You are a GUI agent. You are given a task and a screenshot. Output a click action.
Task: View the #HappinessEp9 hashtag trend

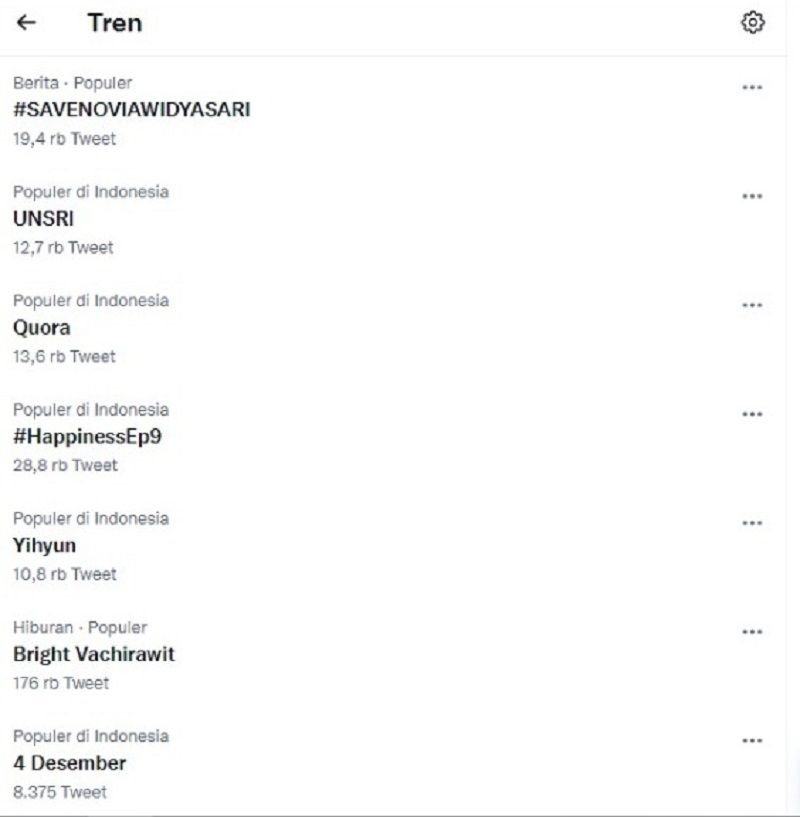[87, 437]
